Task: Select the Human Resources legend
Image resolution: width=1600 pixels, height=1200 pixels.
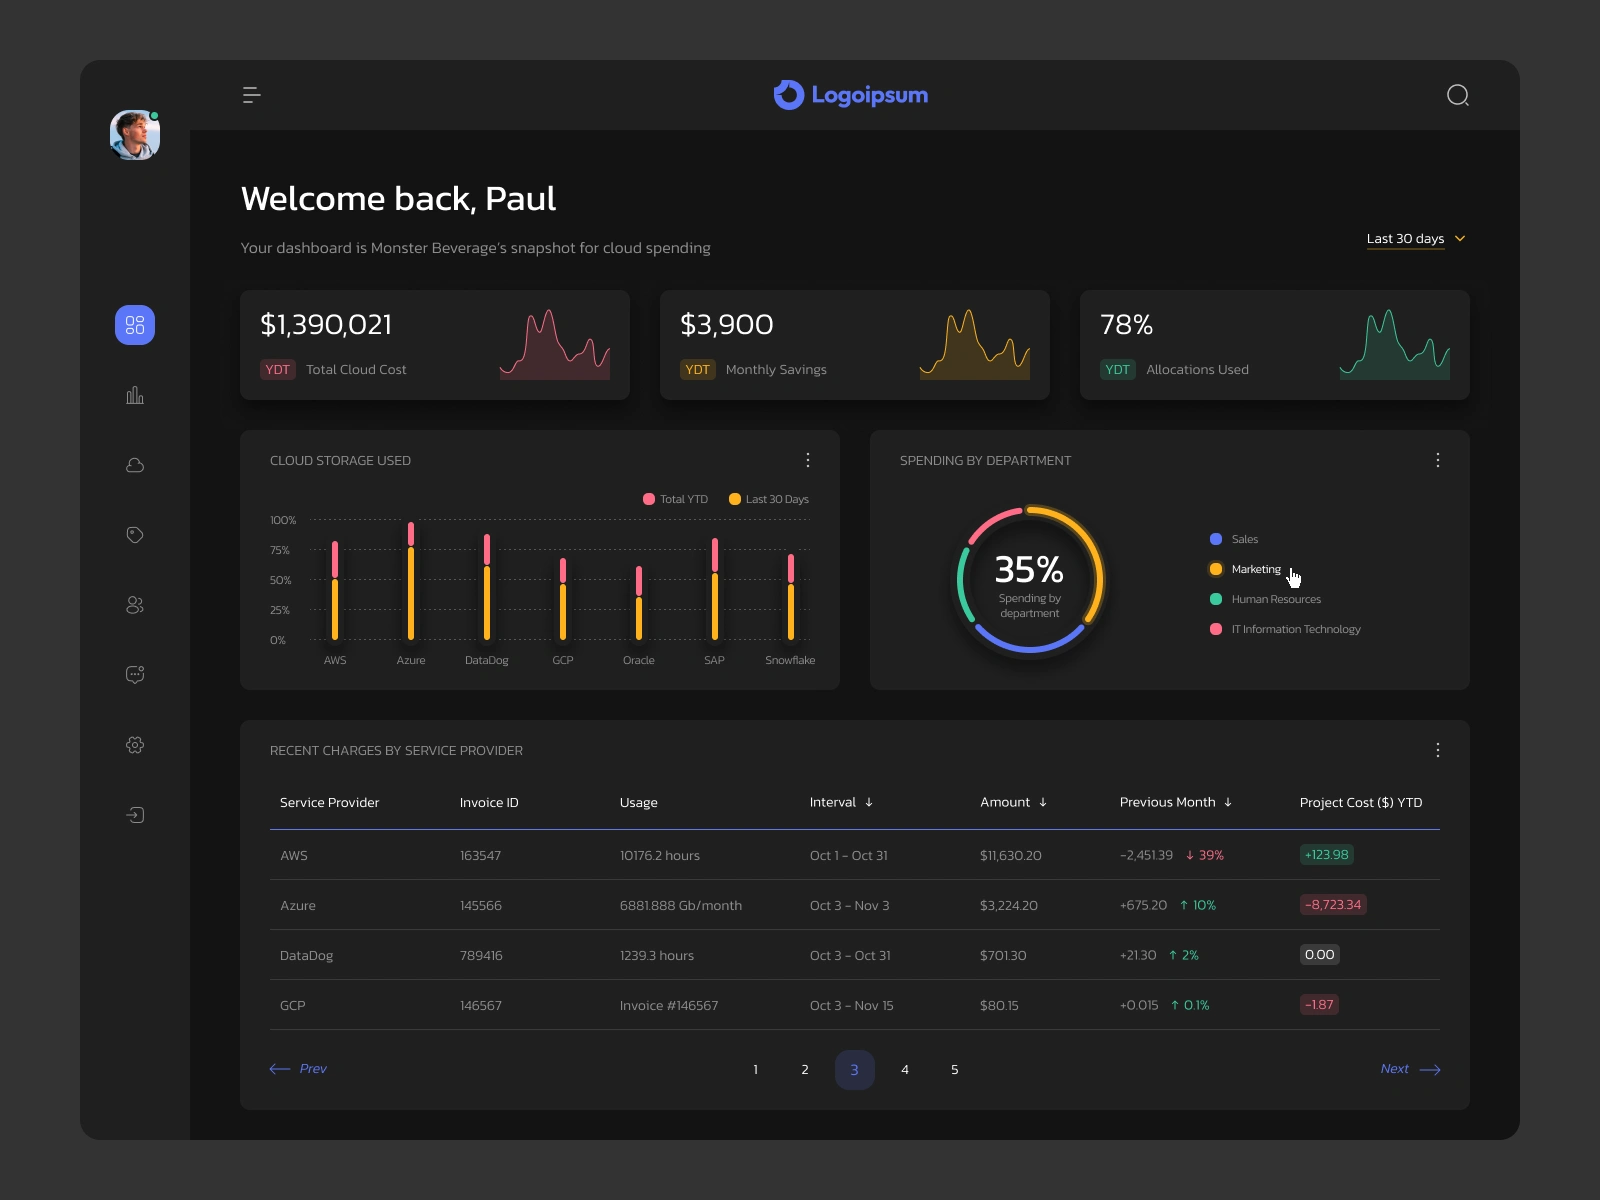Action: click(x=1265, y=599)
